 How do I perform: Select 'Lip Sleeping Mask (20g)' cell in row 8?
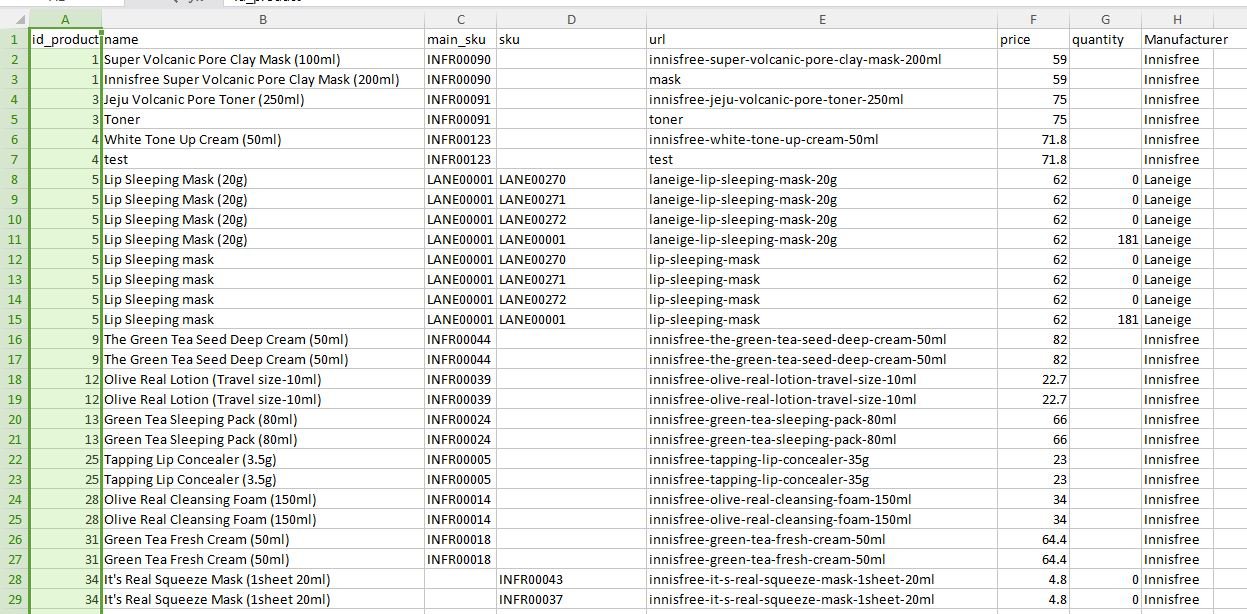pyautogui.click(x=263, y=179)
